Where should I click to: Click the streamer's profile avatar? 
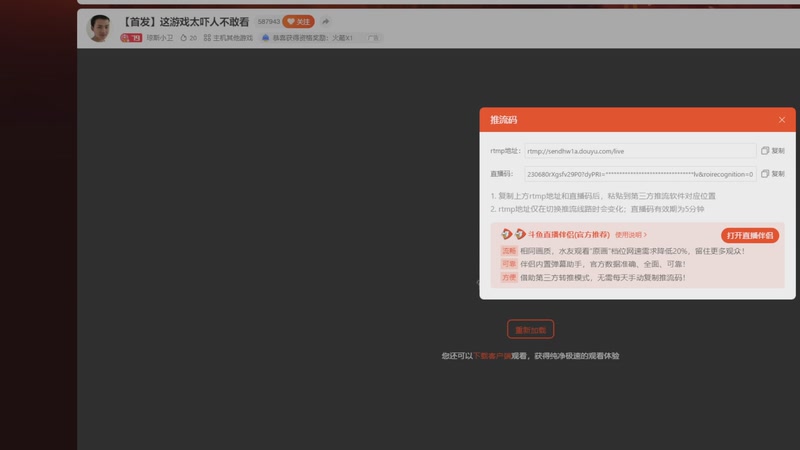pos(99,28)
